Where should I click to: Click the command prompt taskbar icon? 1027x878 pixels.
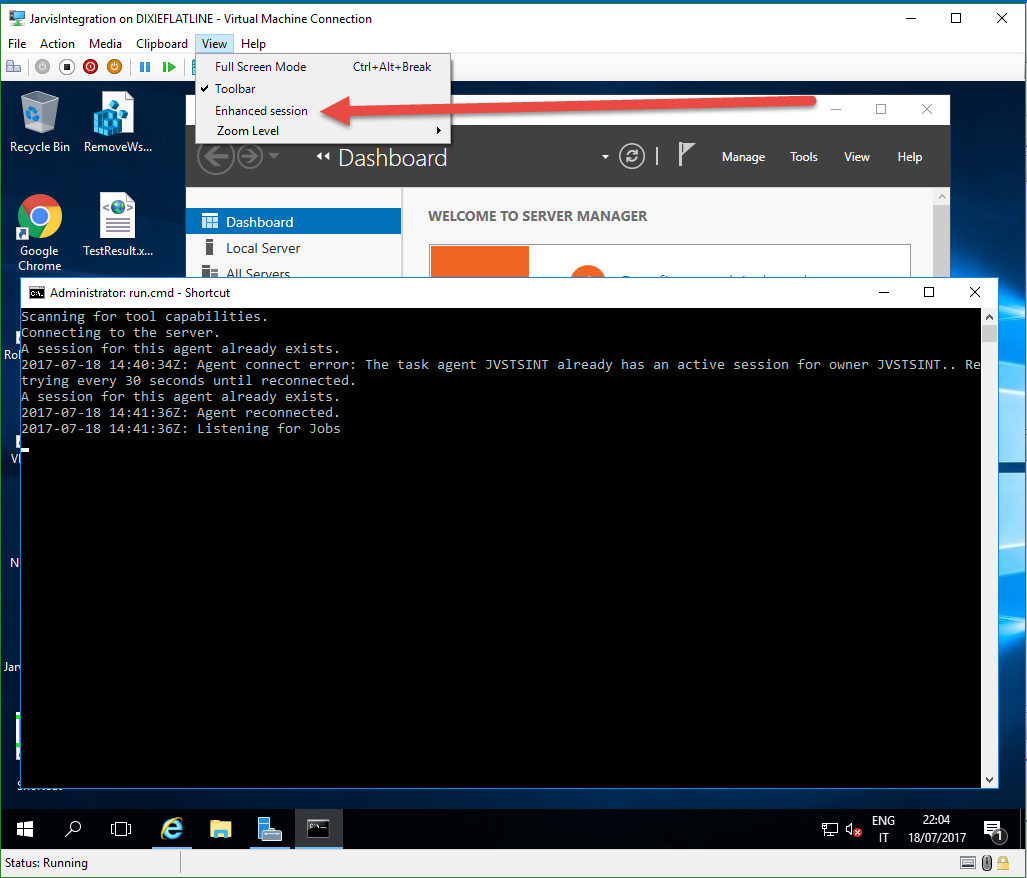point(318,829)
